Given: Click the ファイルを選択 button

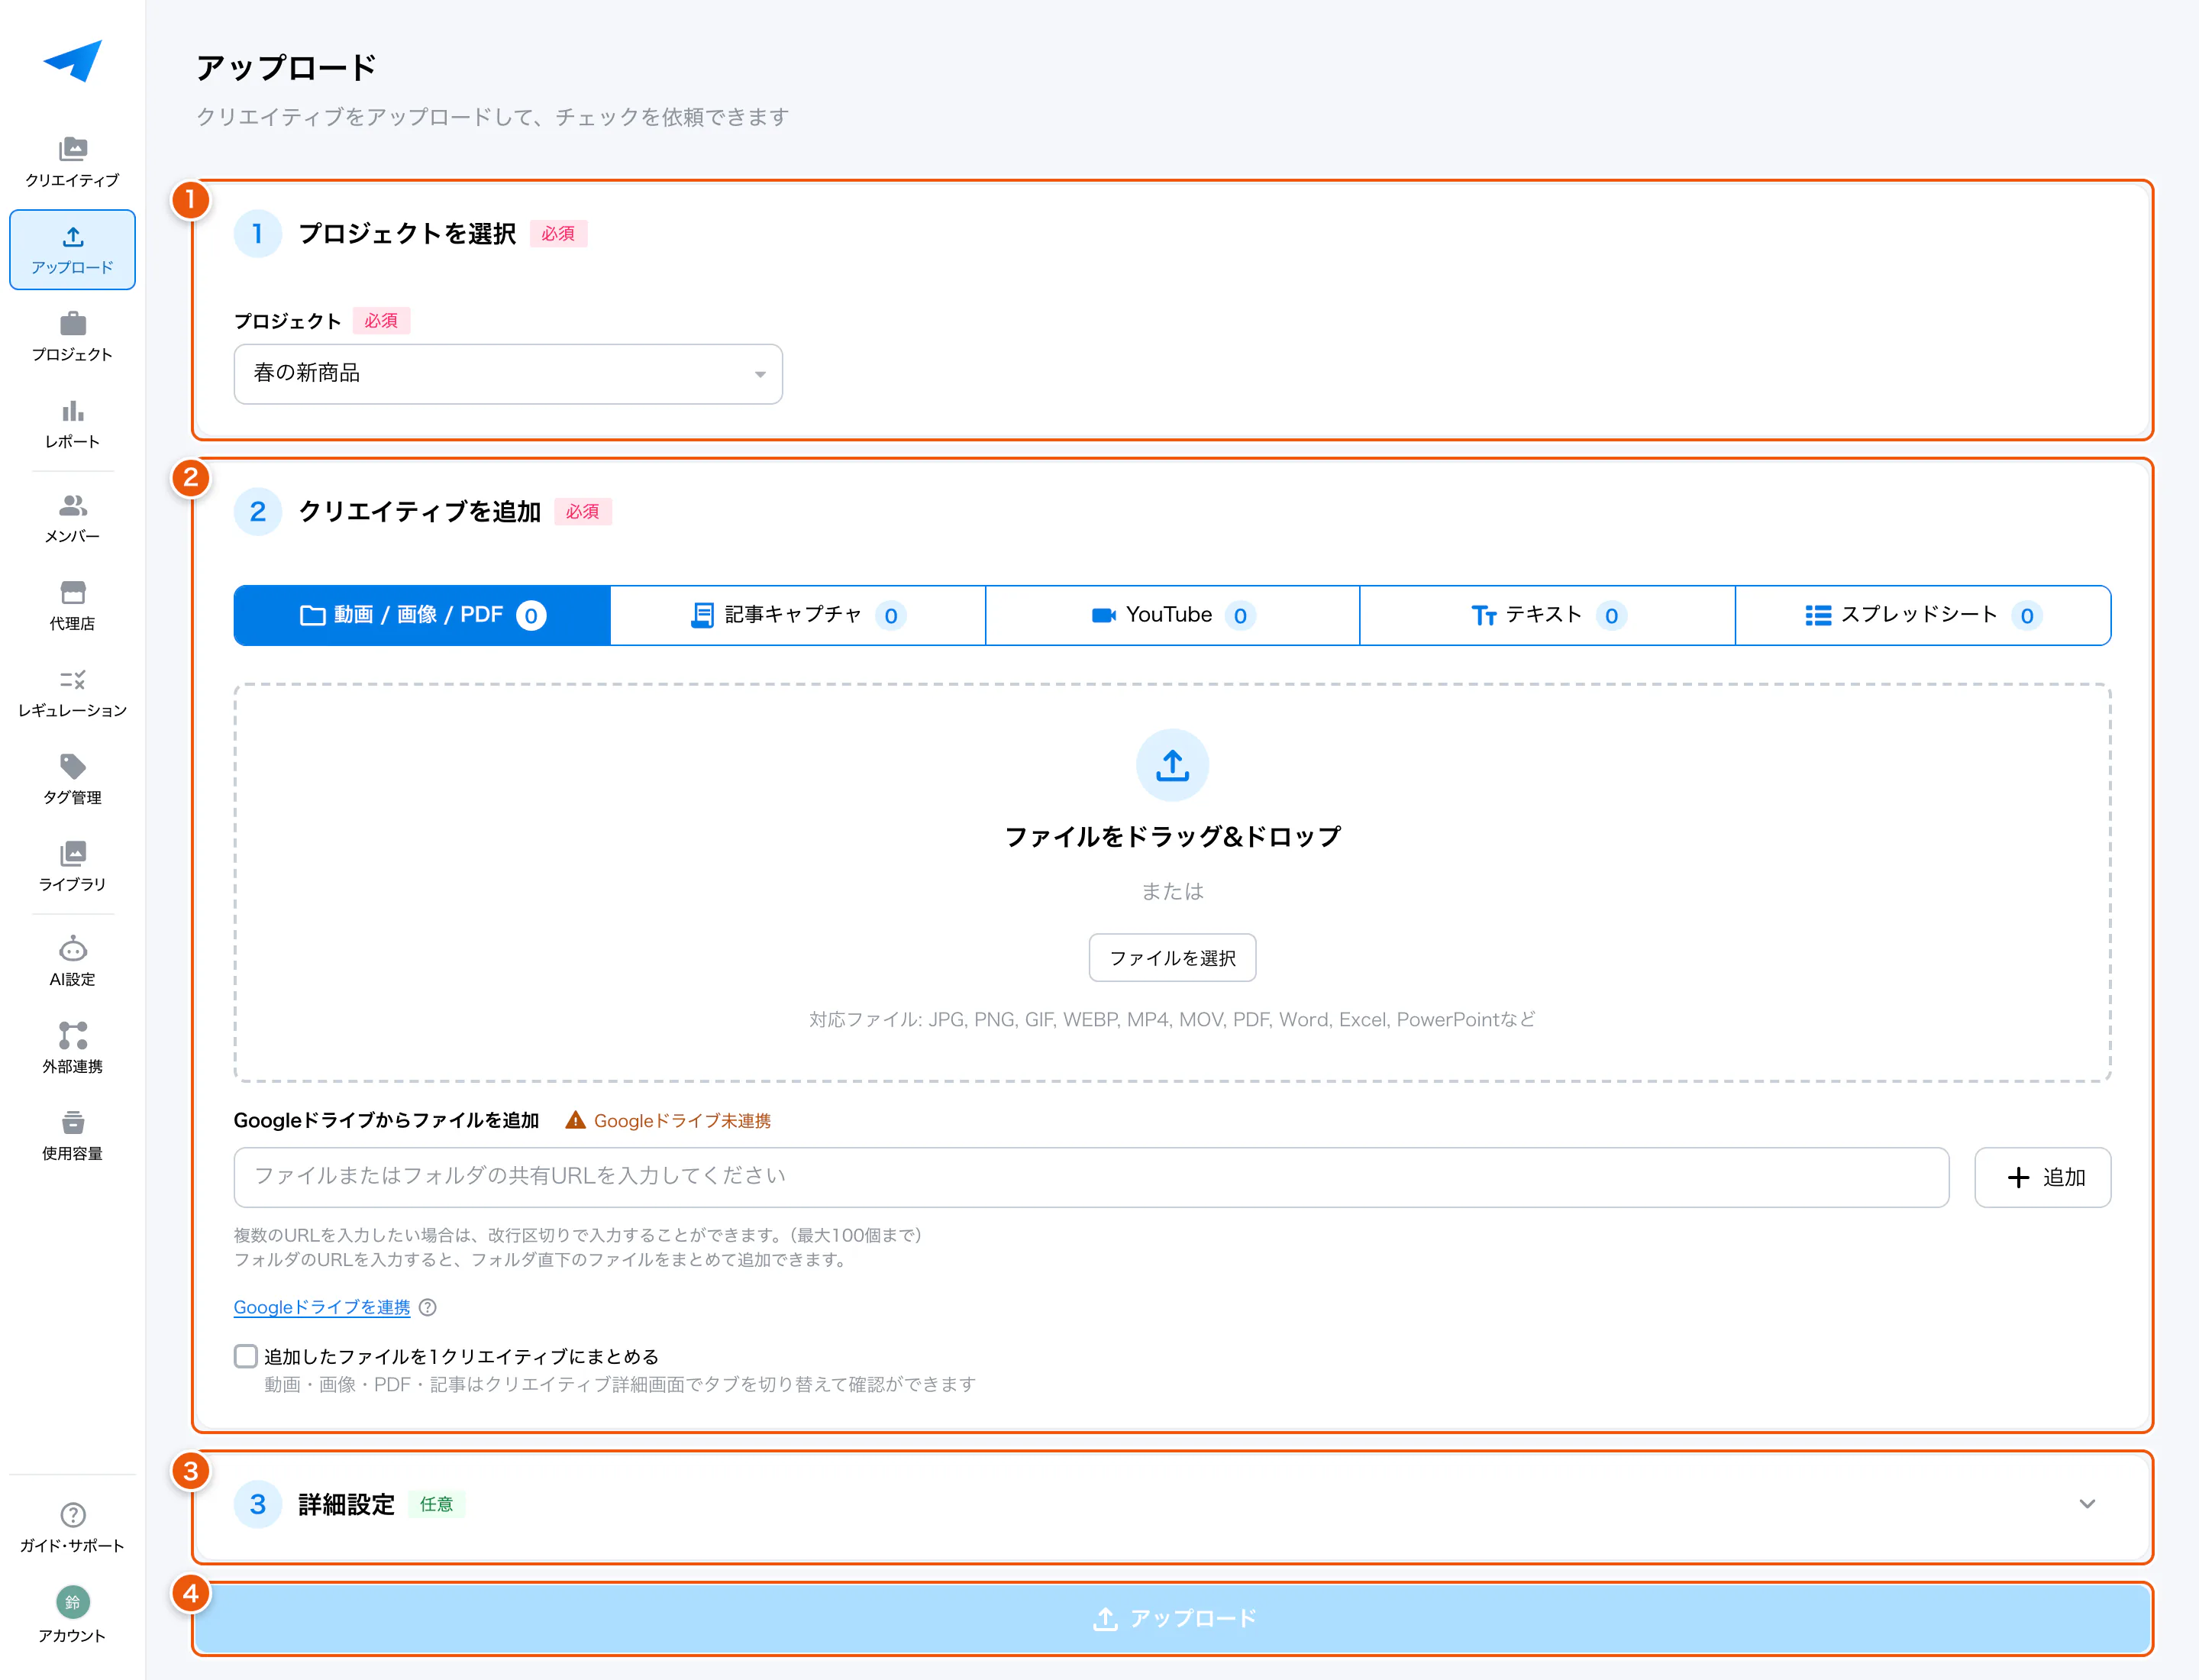Looking at the screenshot, I should (x=1172, y=958).
